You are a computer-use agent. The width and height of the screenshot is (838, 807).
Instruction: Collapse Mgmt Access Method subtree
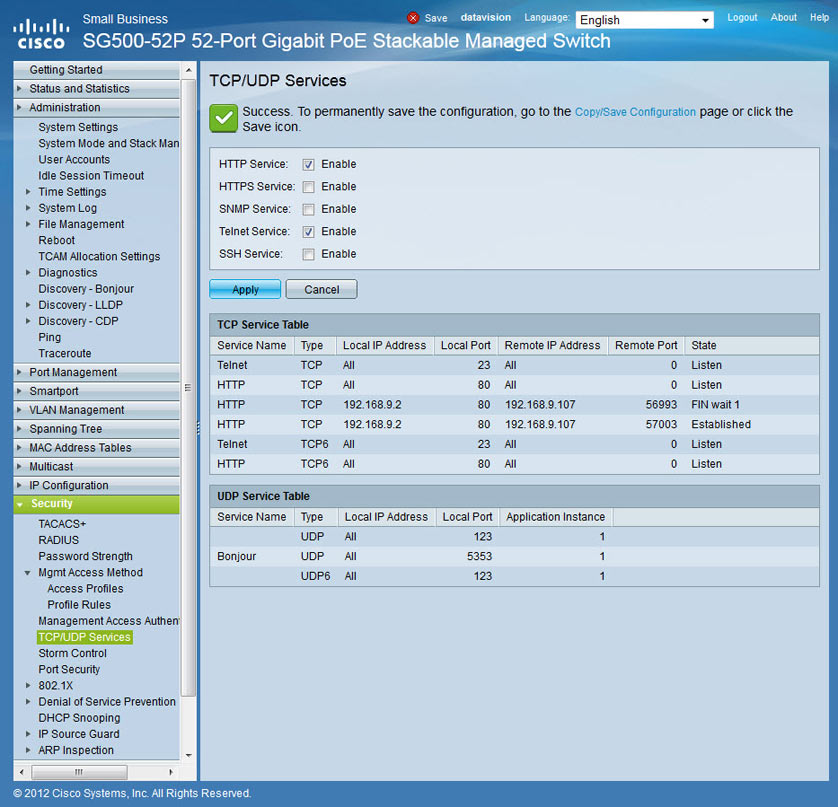pos(28,573)
